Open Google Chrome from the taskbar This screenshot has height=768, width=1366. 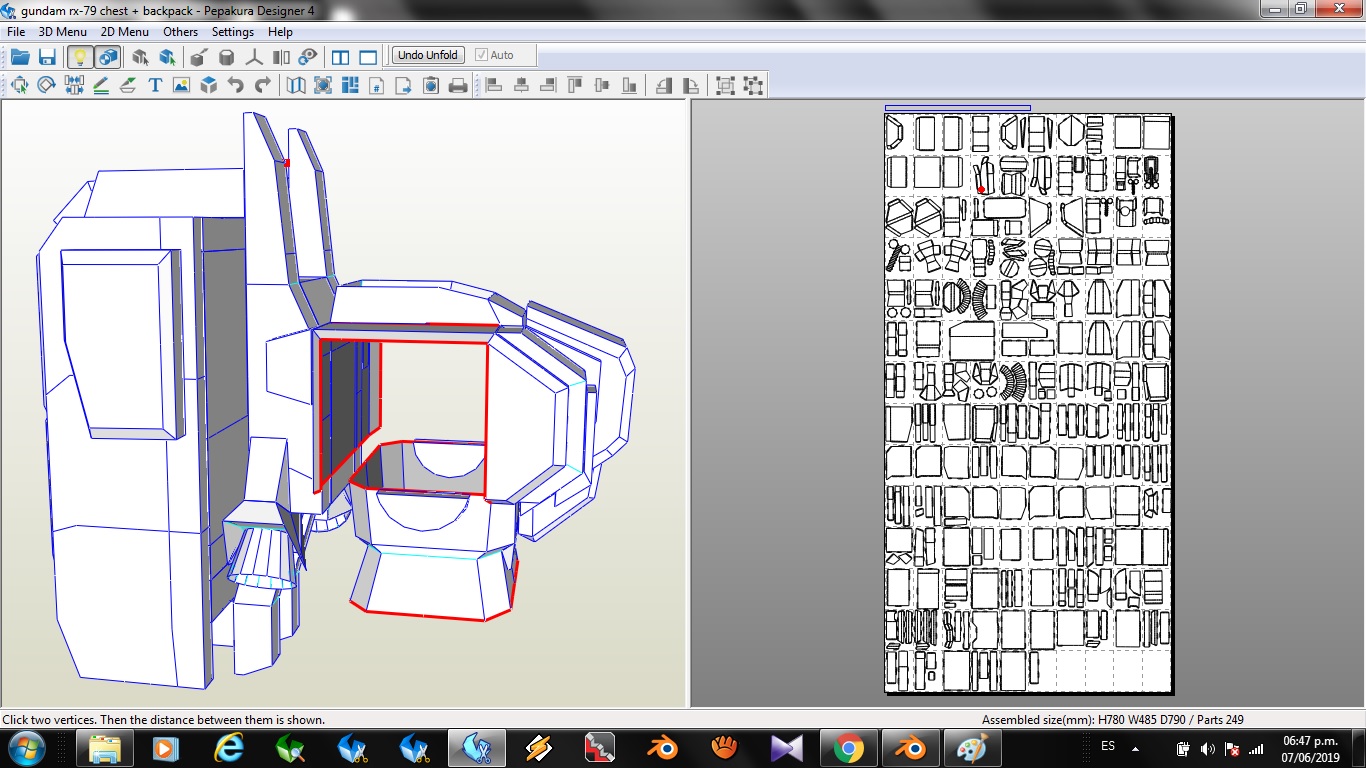(x=849, y=748)
